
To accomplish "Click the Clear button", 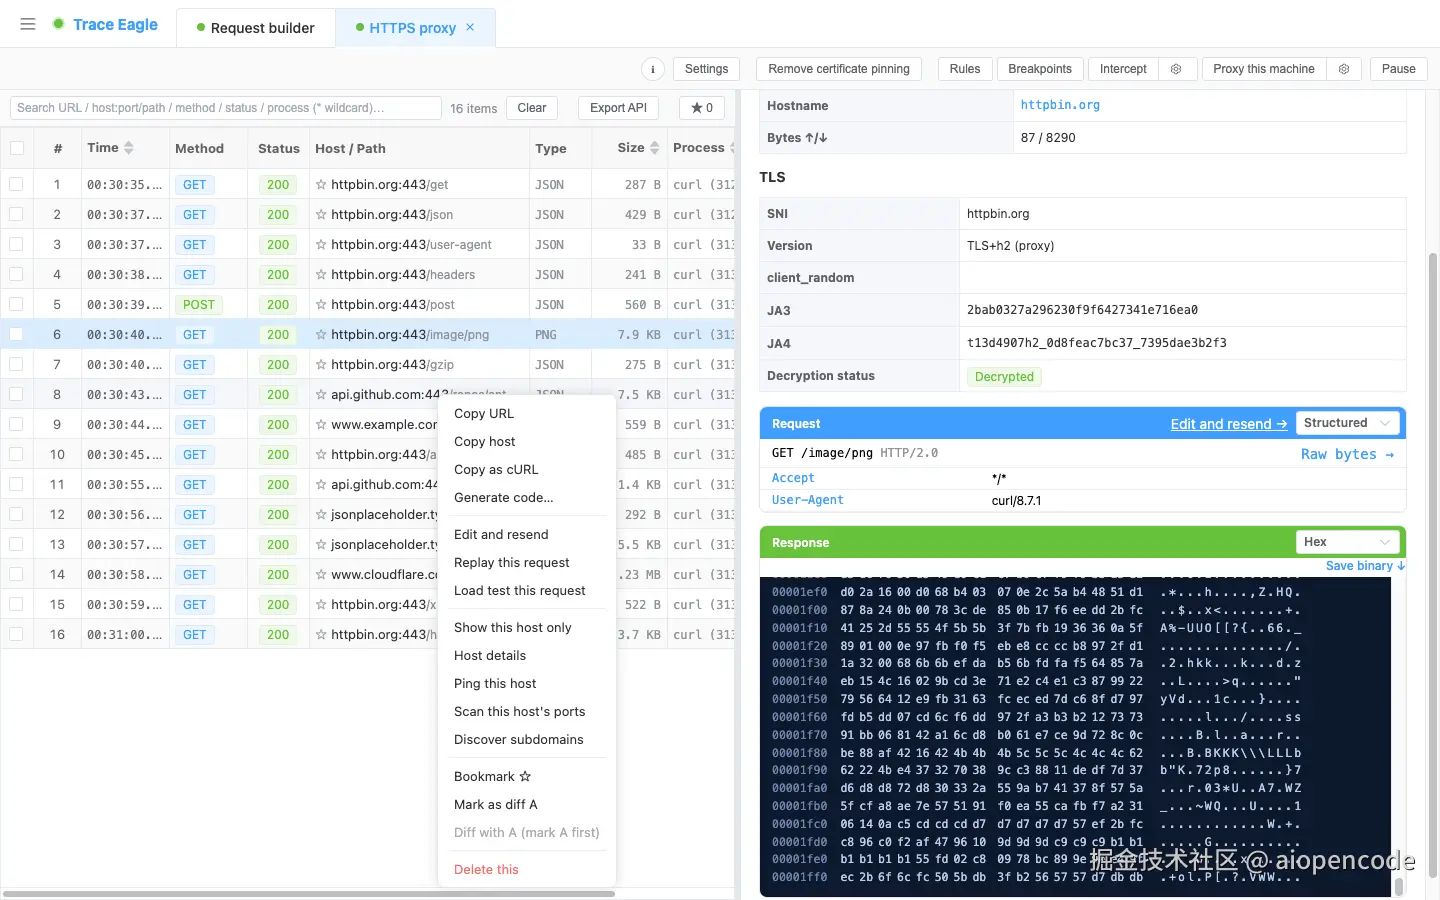I will pos(532,108).
